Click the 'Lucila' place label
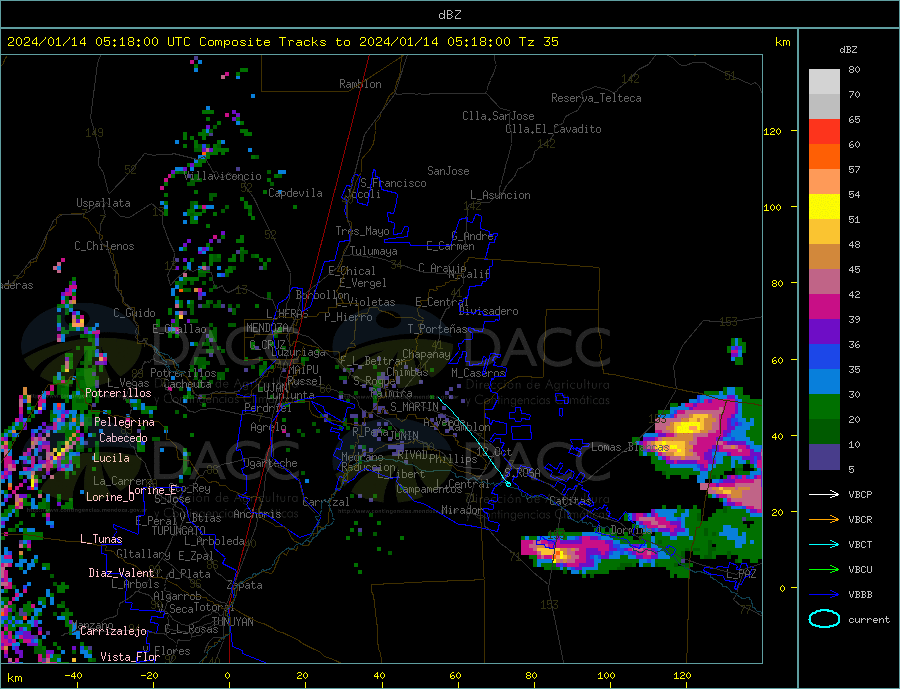 [111, 458]
